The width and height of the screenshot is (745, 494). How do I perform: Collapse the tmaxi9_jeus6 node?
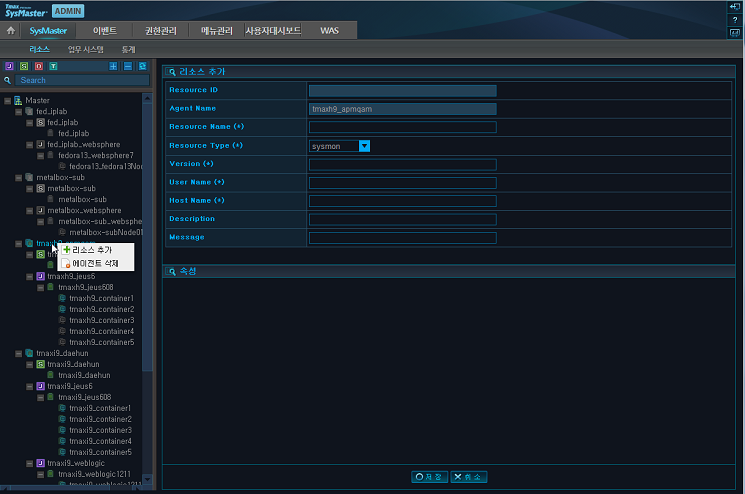tap(29, 386)
